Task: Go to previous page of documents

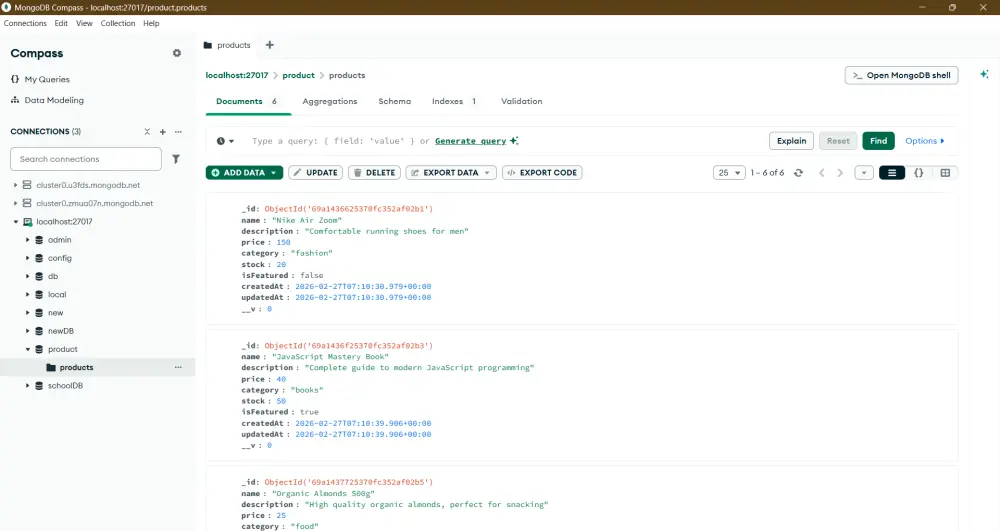Action: [822, 173]
